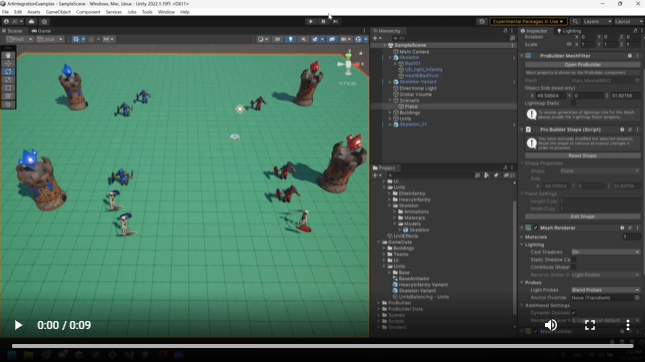Open the File menu
This screenshot has width=645, height=362.
[x=5, y=12]
